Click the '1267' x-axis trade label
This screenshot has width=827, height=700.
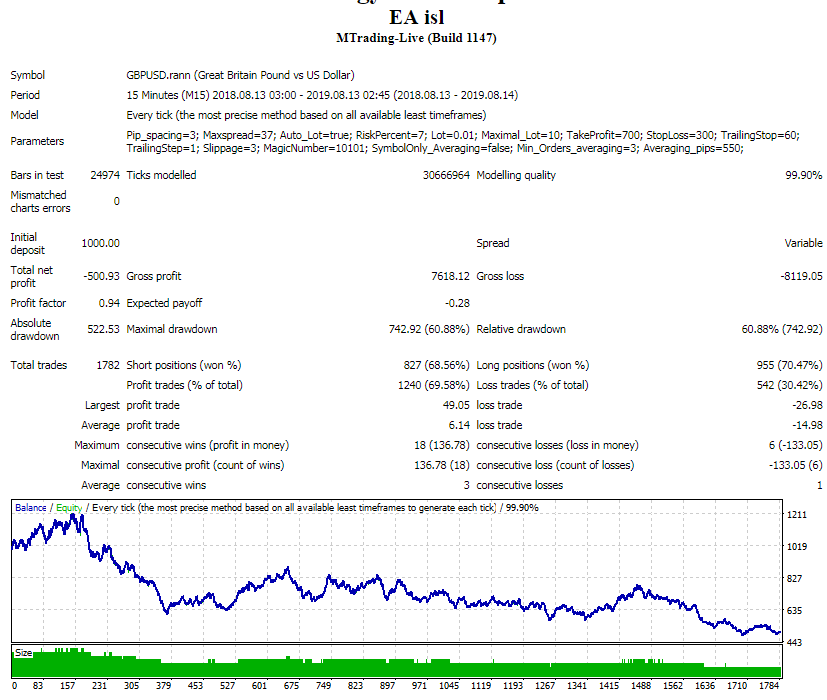(545, 686)
